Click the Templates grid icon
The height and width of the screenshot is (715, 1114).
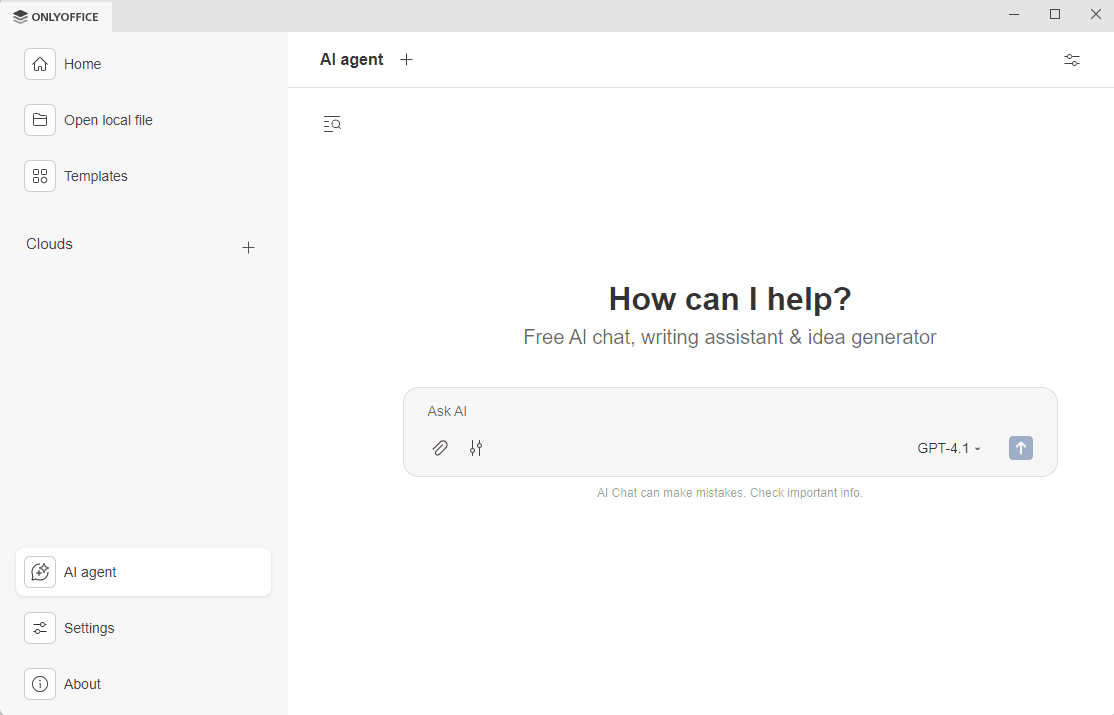40,176
